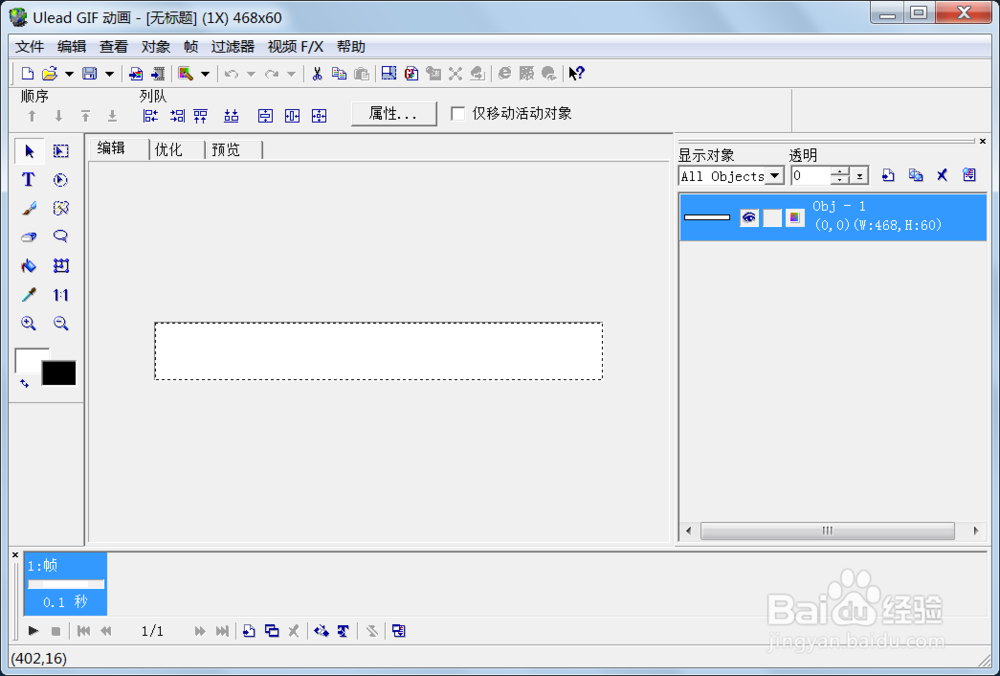Click the Zoom Out magnifier tool

click(x=61, y=323)
